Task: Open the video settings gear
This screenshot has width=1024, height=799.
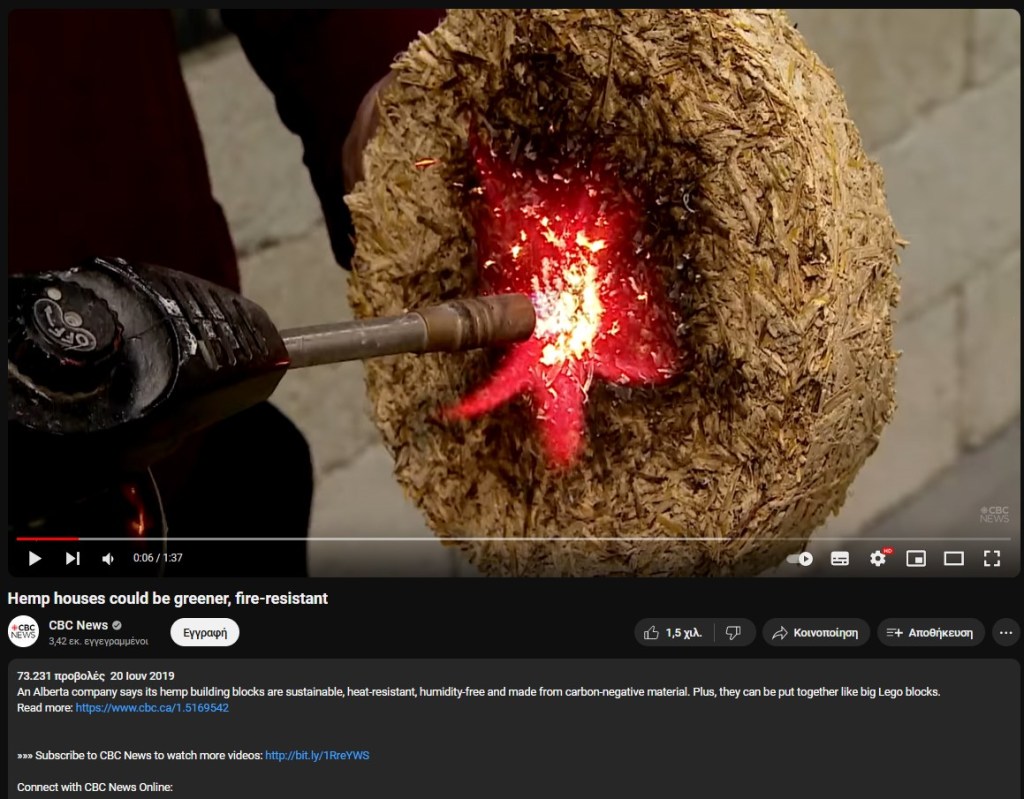Action: (x=878, y=558)
